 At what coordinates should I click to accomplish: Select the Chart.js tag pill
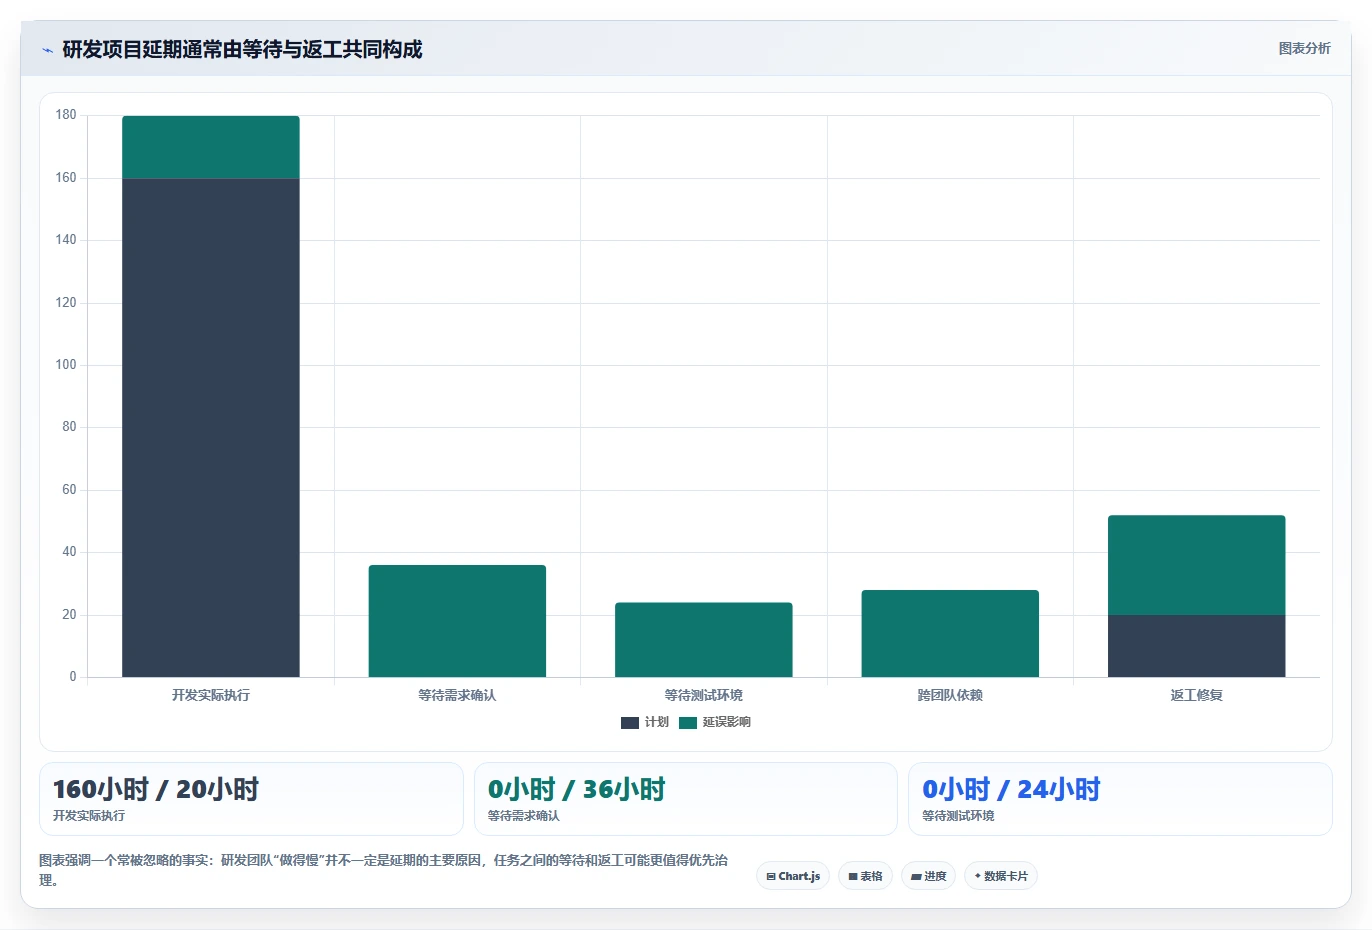coord(793,876)
